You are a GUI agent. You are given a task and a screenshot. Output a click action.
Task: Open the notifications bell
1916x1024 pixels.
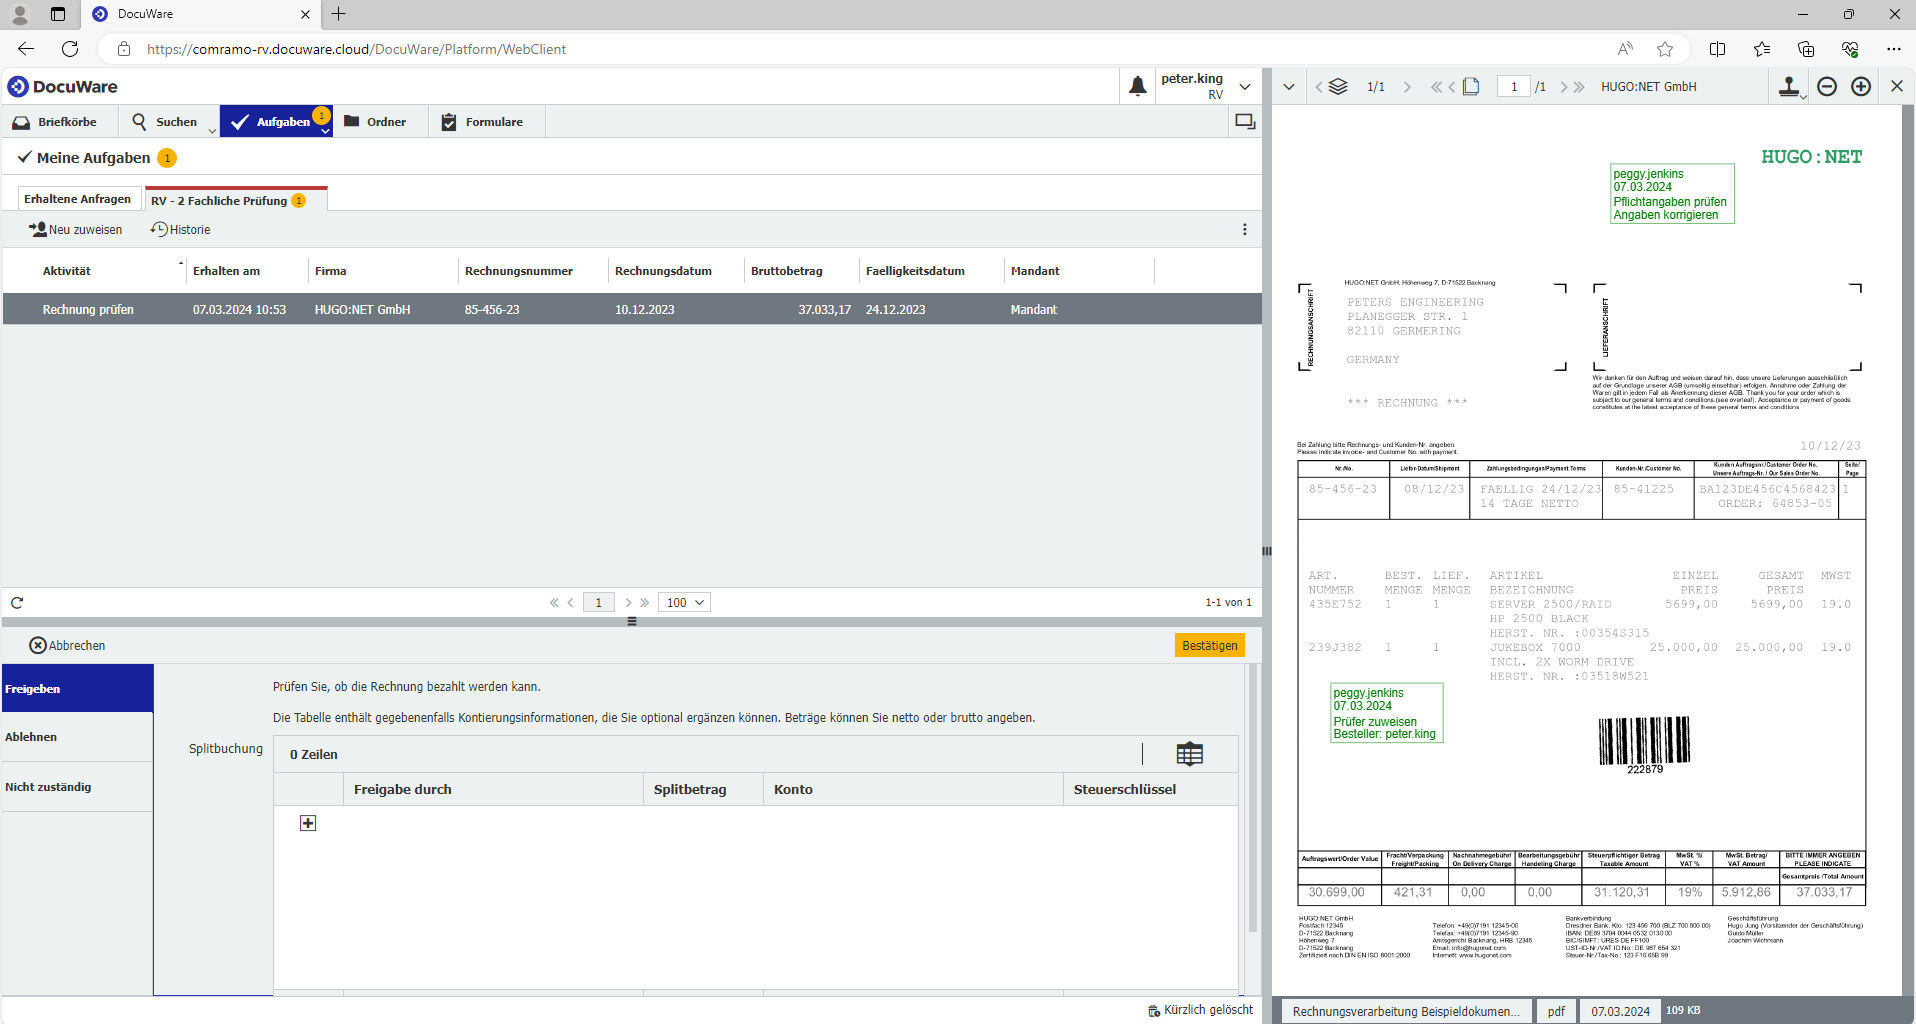click(1137, 87)
